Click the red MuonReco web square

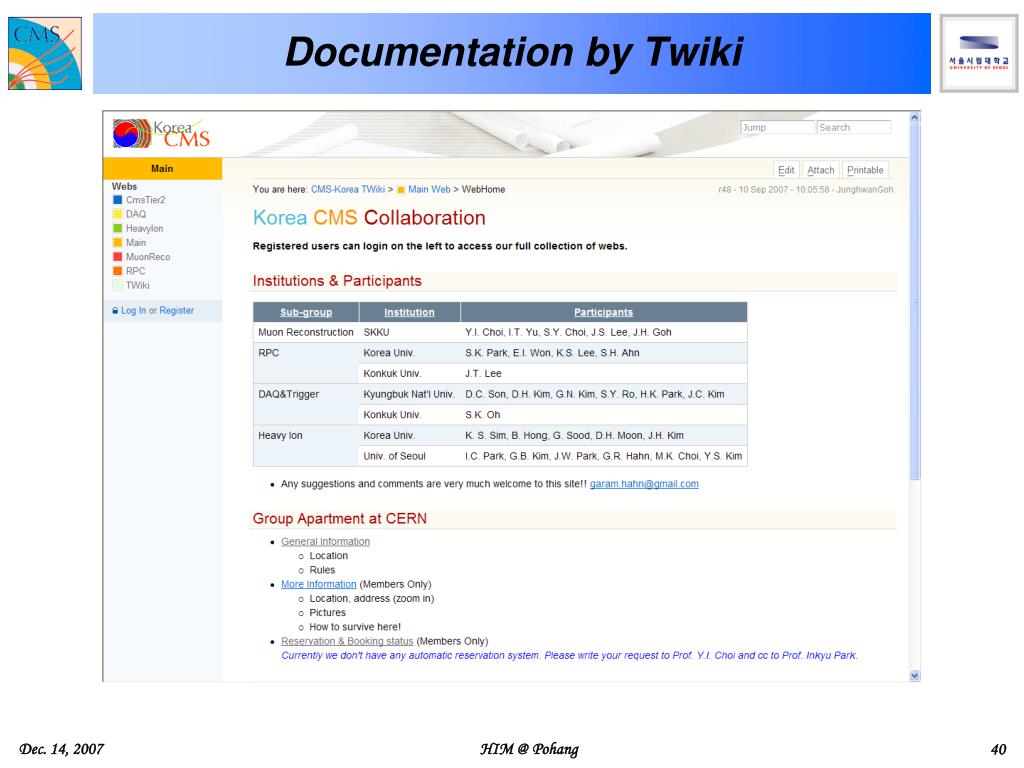click(118, 257)
